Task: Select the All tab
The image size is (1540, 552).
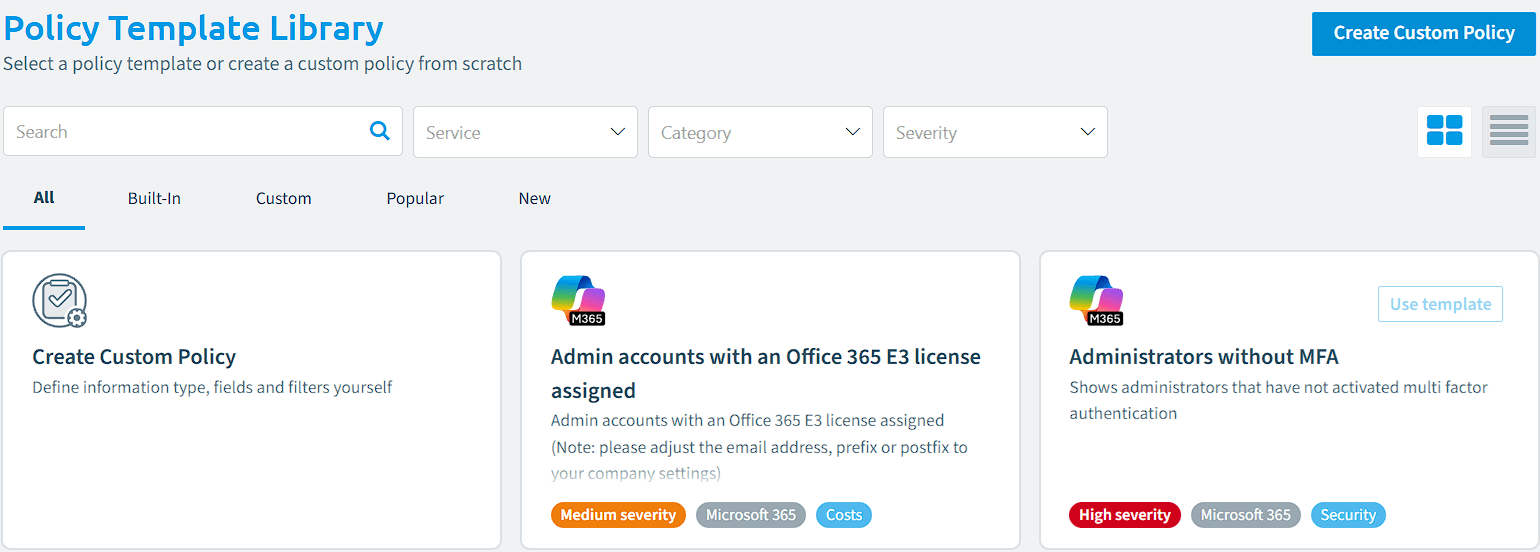Action: tap(44, 198)
